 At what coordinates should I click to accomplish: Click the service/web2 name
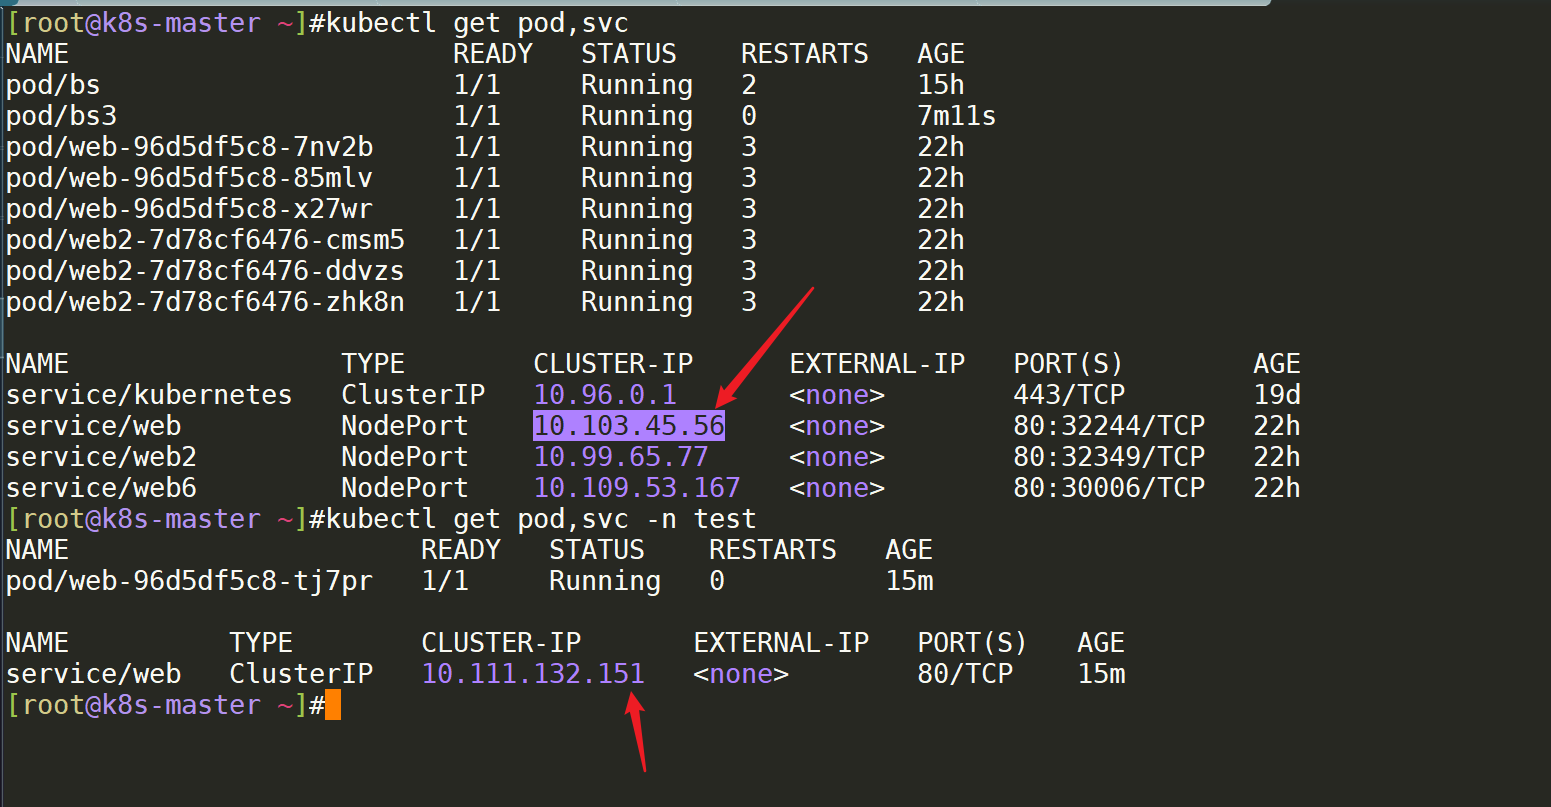coord(101,457)
